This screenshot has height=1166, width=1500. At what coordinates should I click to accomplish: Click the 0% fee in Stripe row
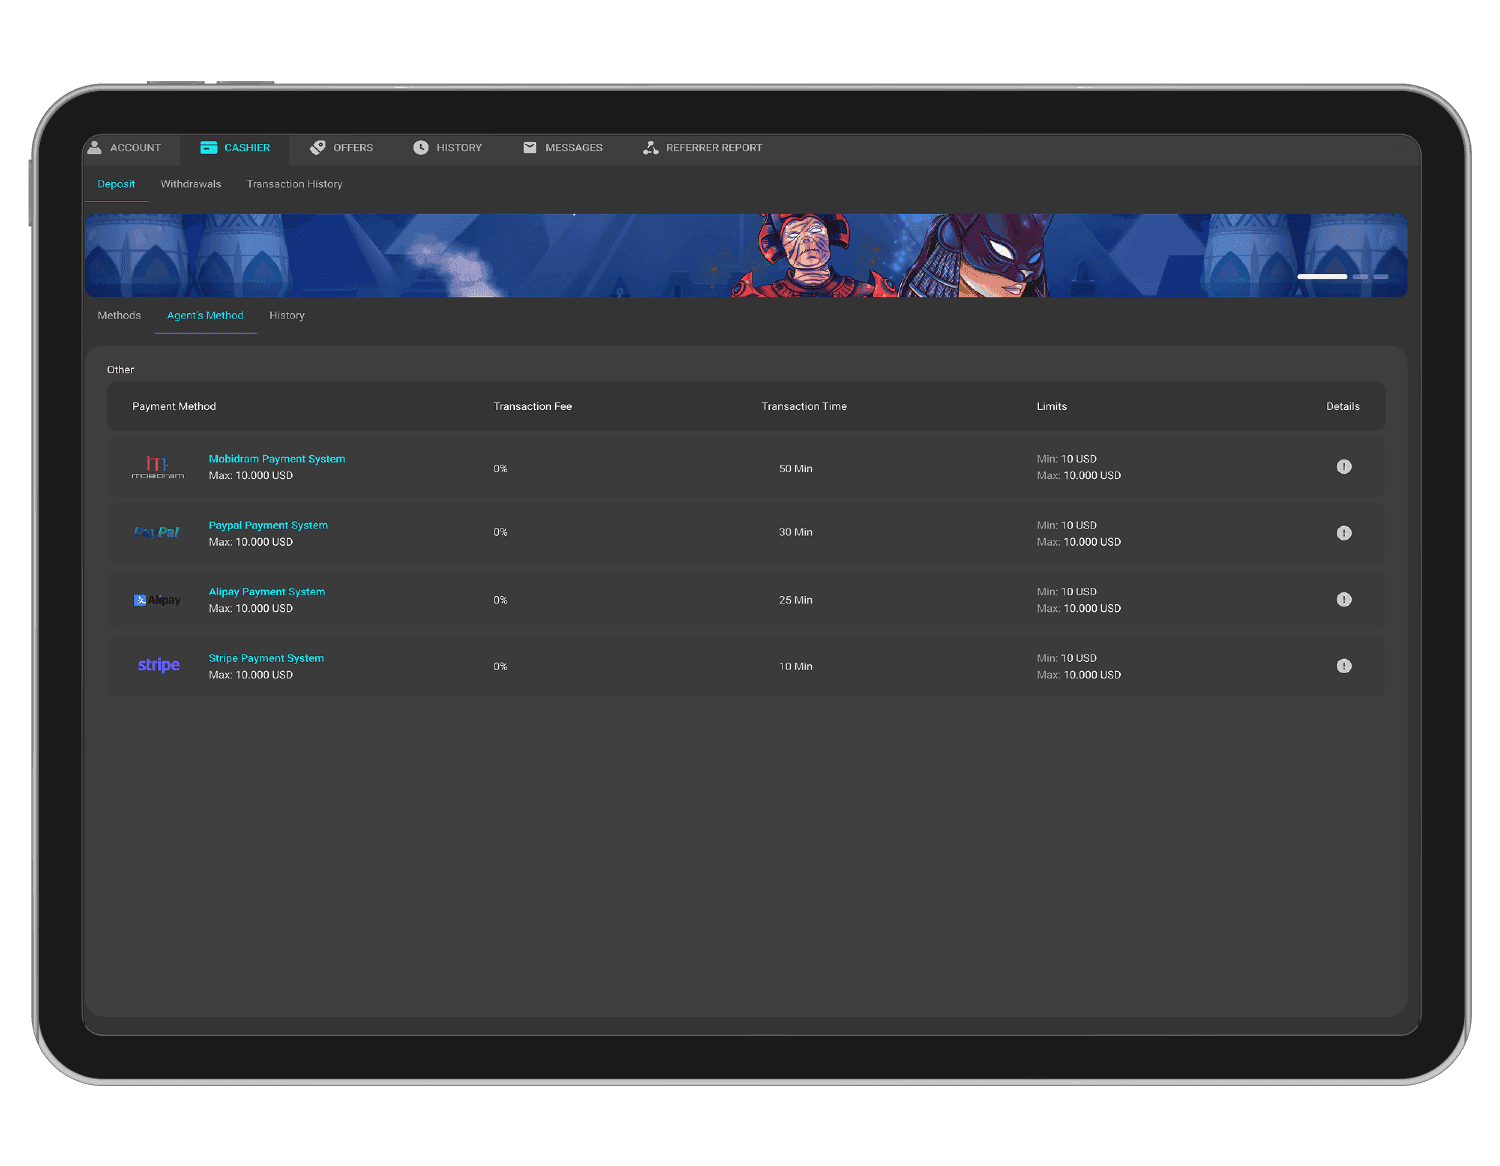500,666
